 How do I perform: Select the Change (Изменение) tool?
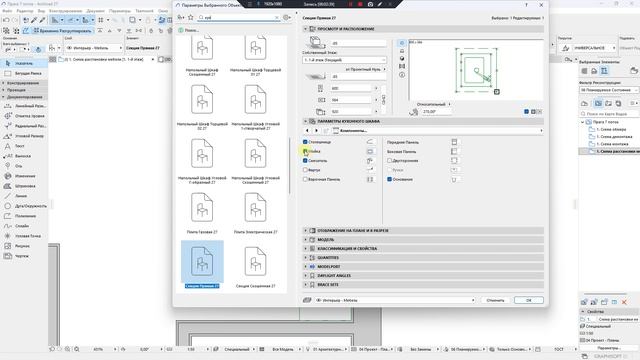click(24, 176)
